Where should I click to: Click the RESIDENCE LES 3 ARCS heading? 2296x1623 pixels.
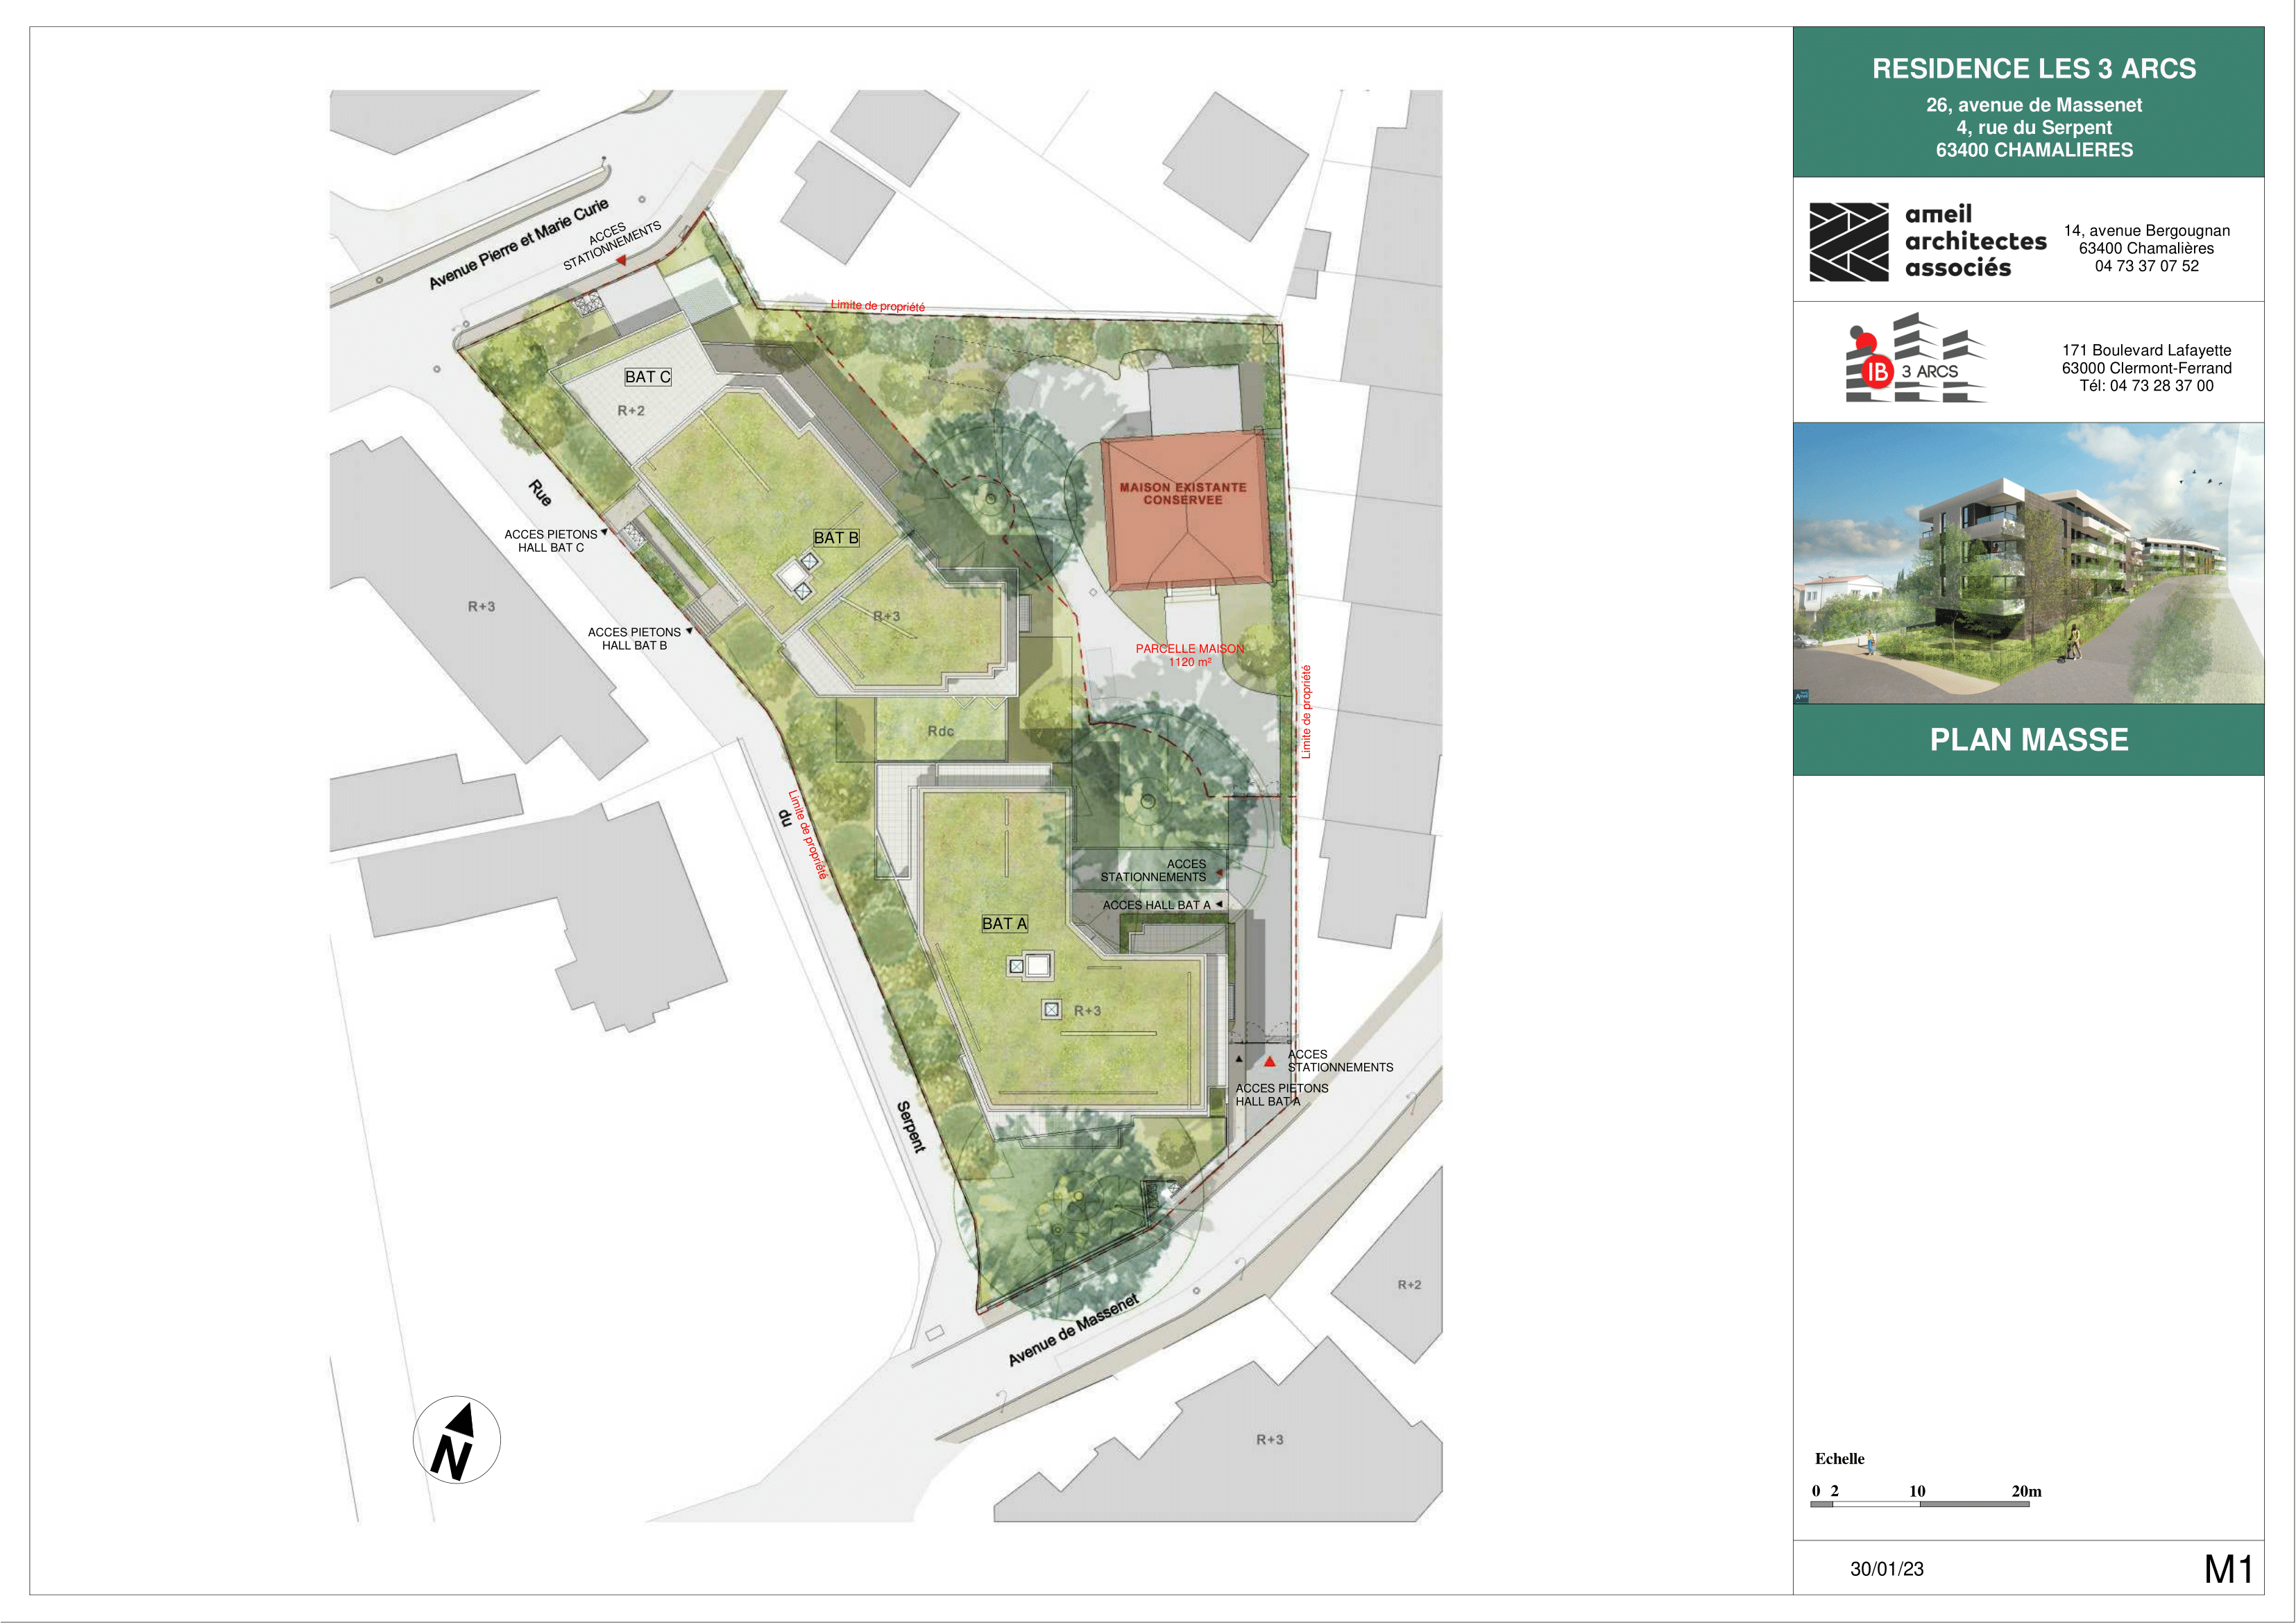tap(2033, 69)
